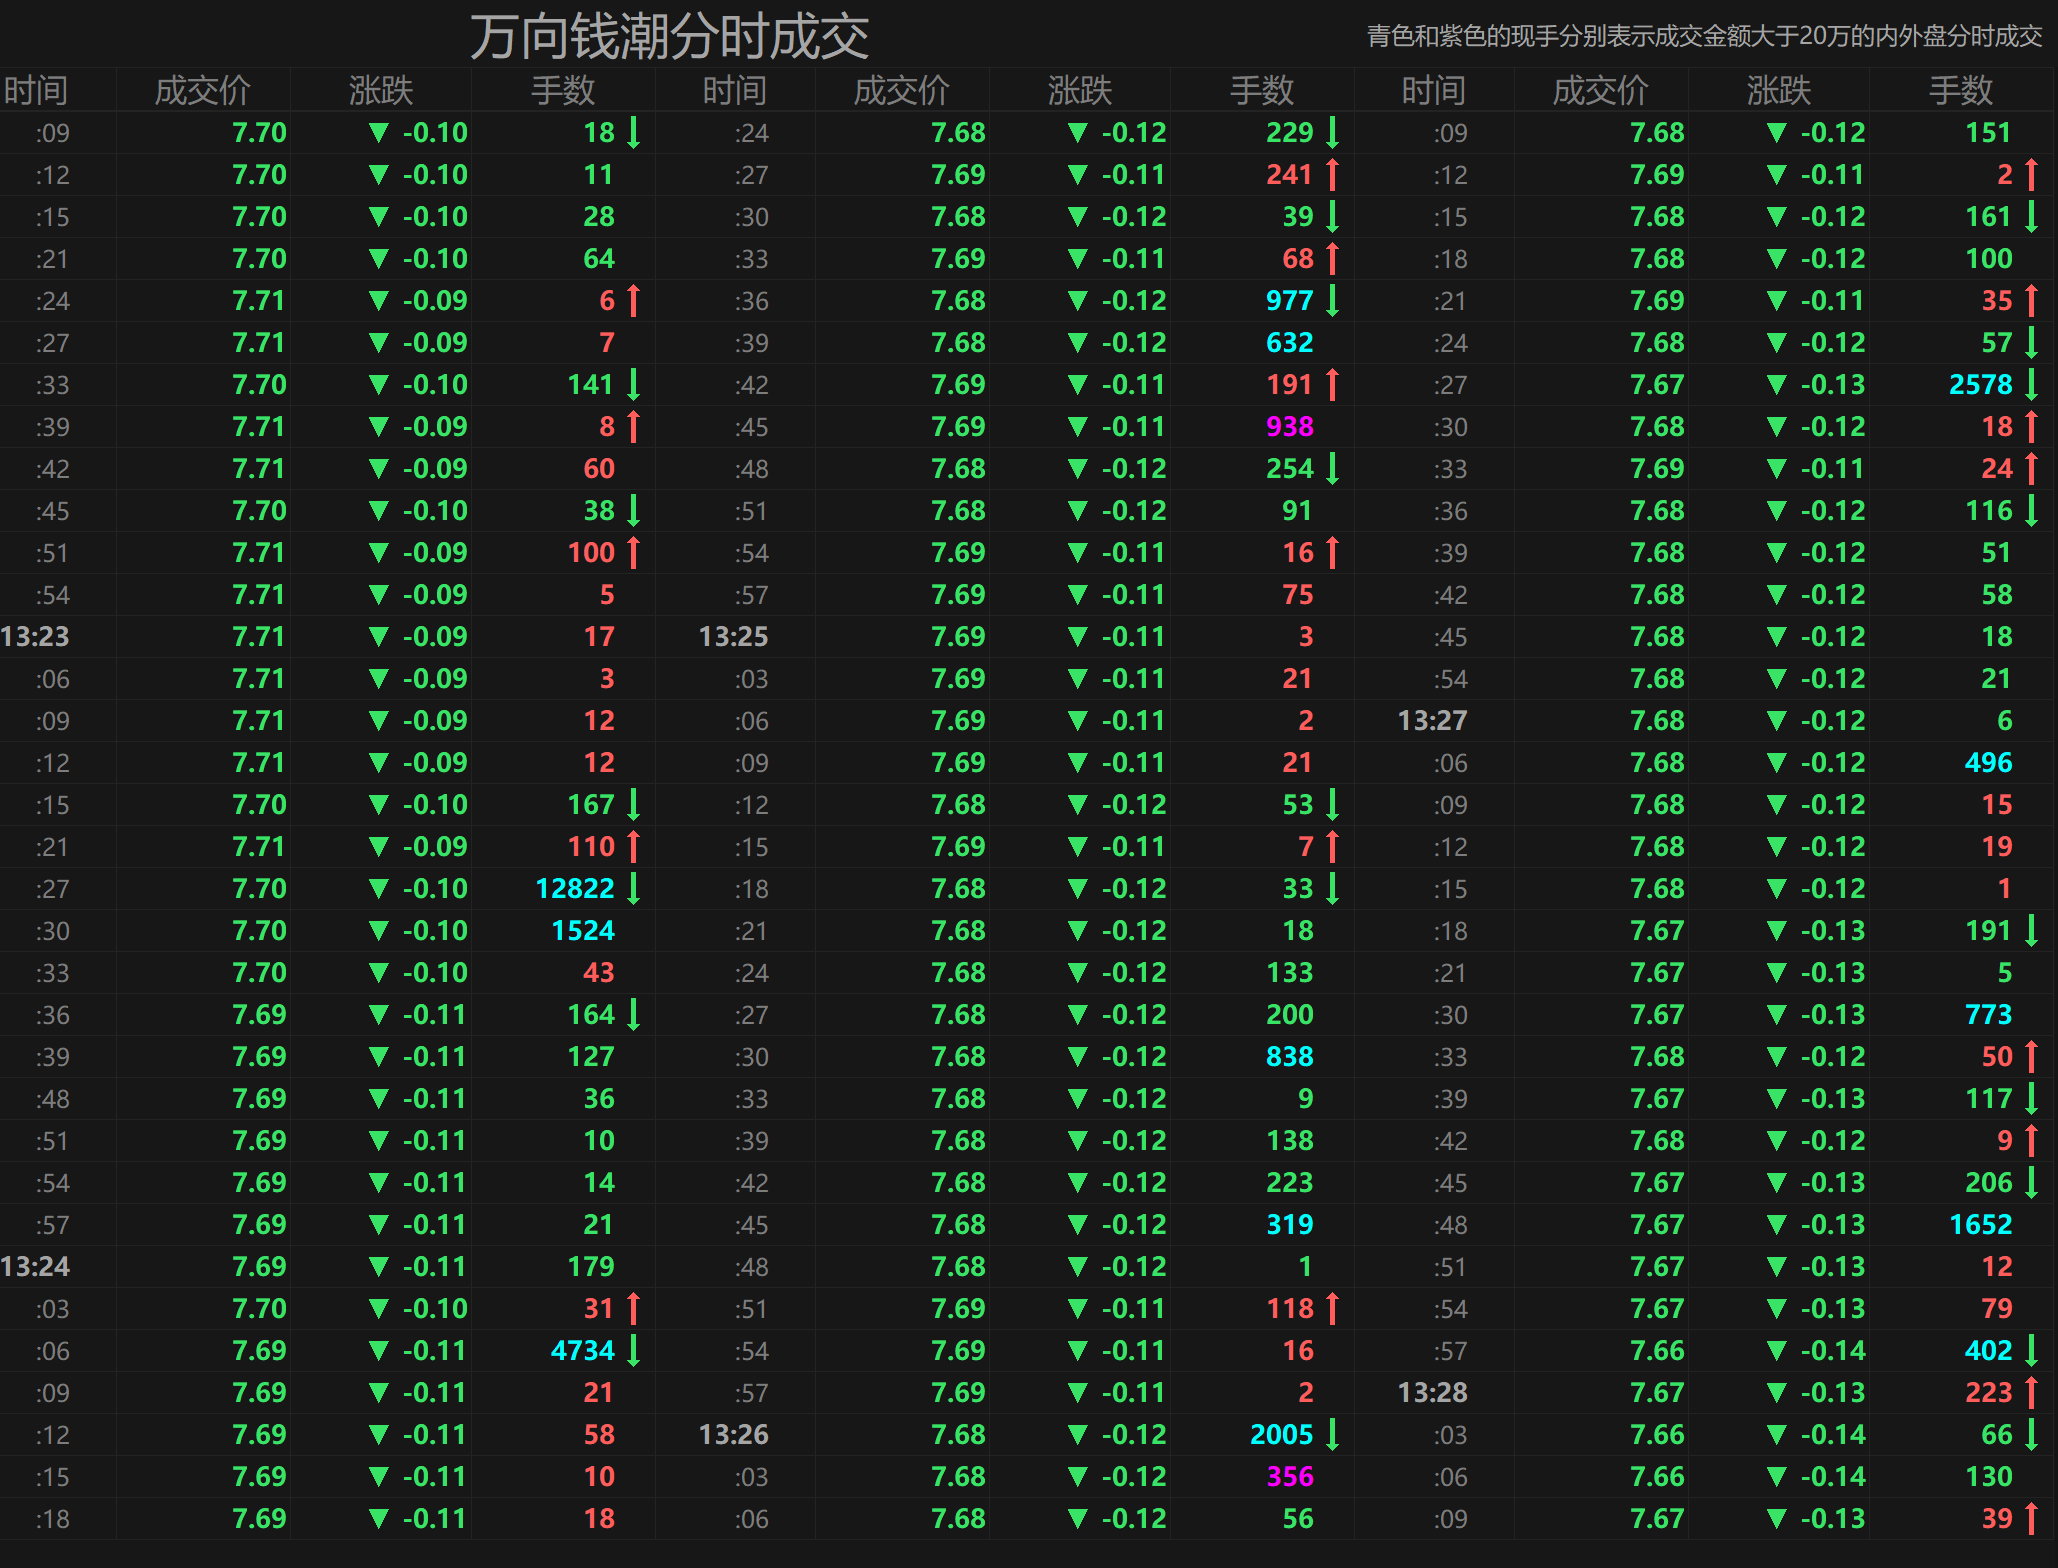
Task: Click the green volume value 151
Action: pos(1989,132)
